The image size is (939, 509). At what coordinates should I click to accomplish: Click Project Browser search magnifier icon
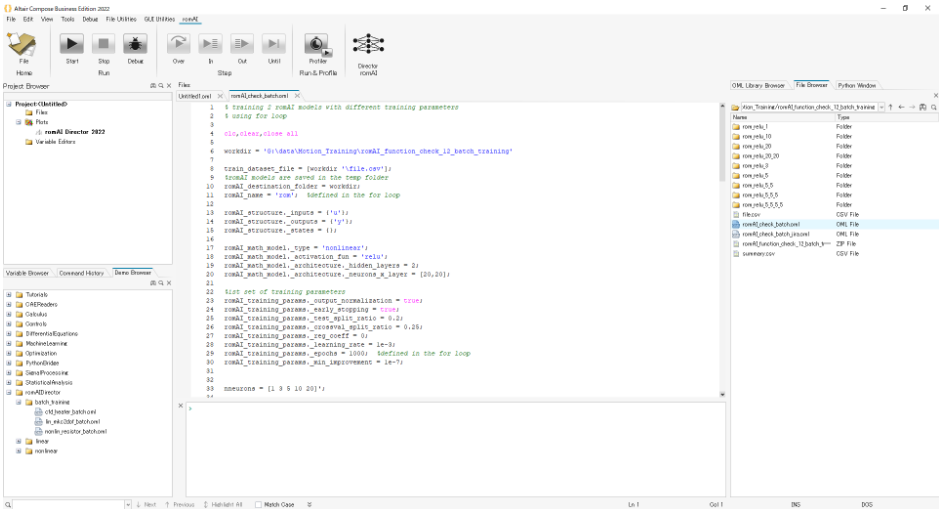click(161, 86)
